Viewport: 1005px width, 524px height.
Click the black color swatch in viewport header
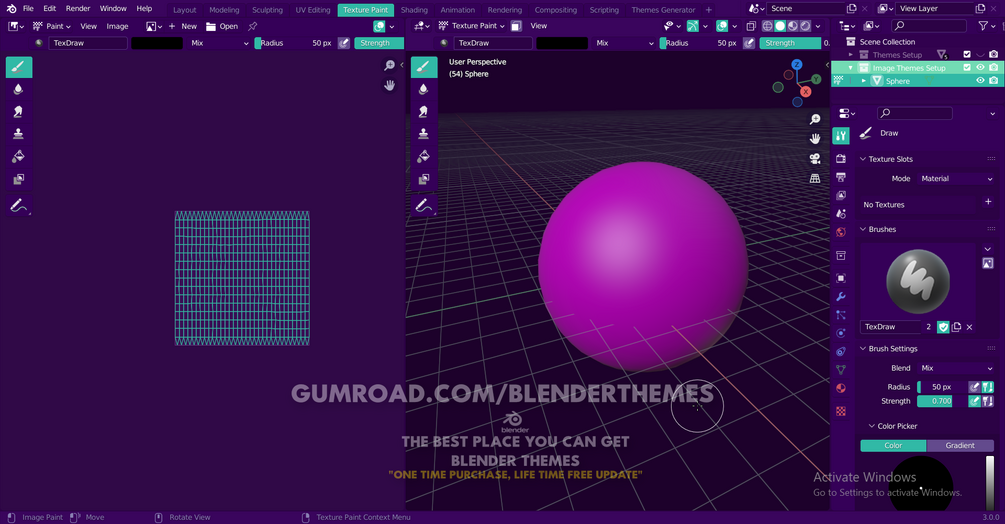[561, 43]
